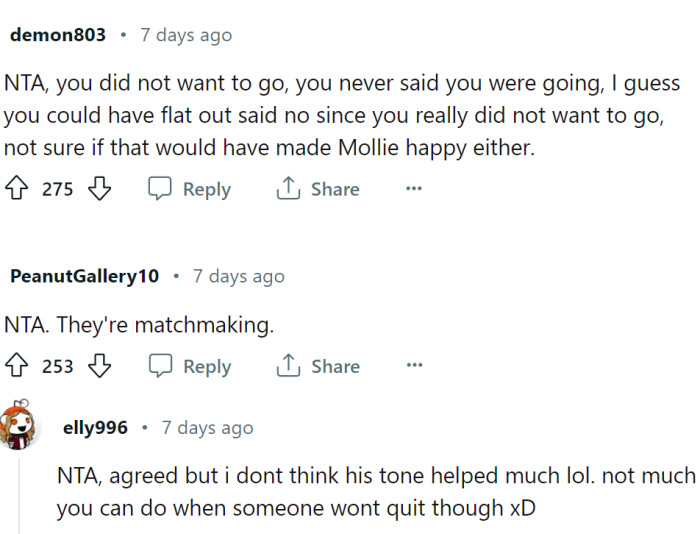
Task: Open the permalink timestamp on demon803's comment
Action: [186, 35]
